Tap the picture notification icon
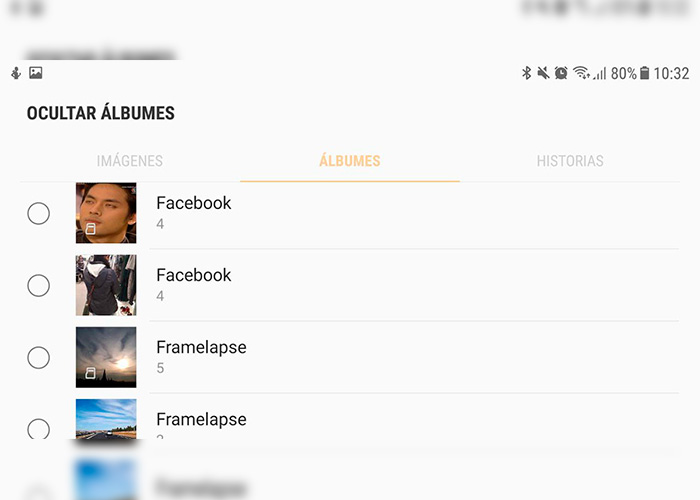 coord(36,73)
